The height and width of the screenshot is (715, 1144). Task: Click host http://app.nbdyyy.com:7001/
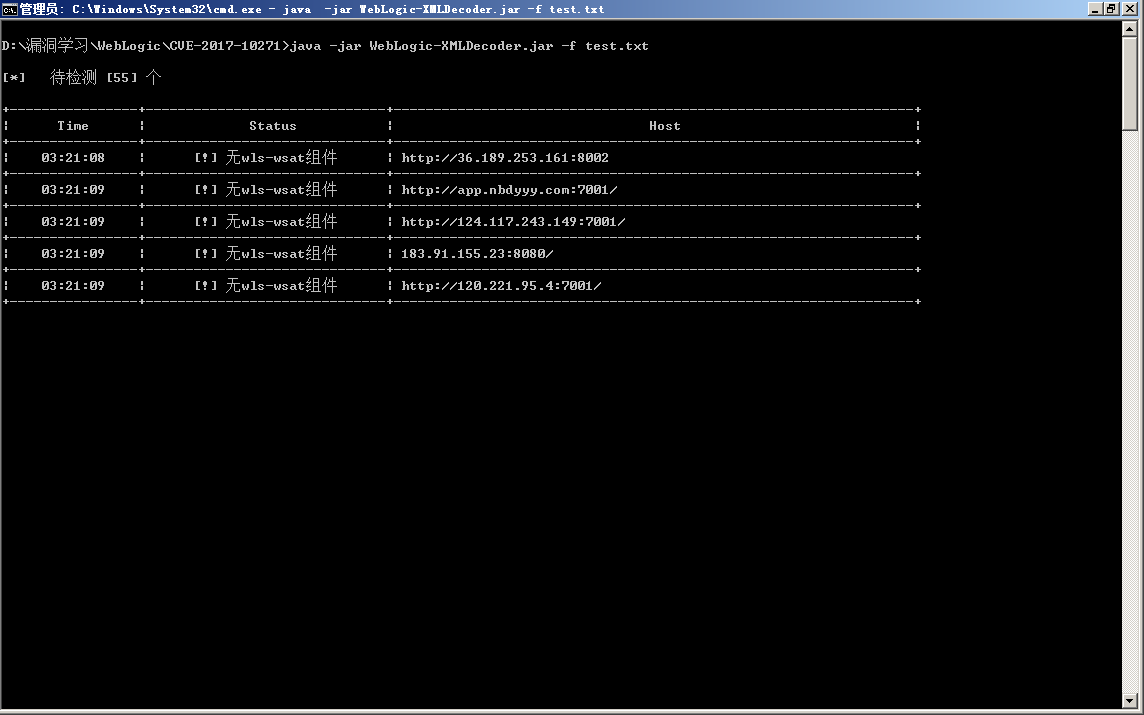pyautogui.click(x=509, y=190)
